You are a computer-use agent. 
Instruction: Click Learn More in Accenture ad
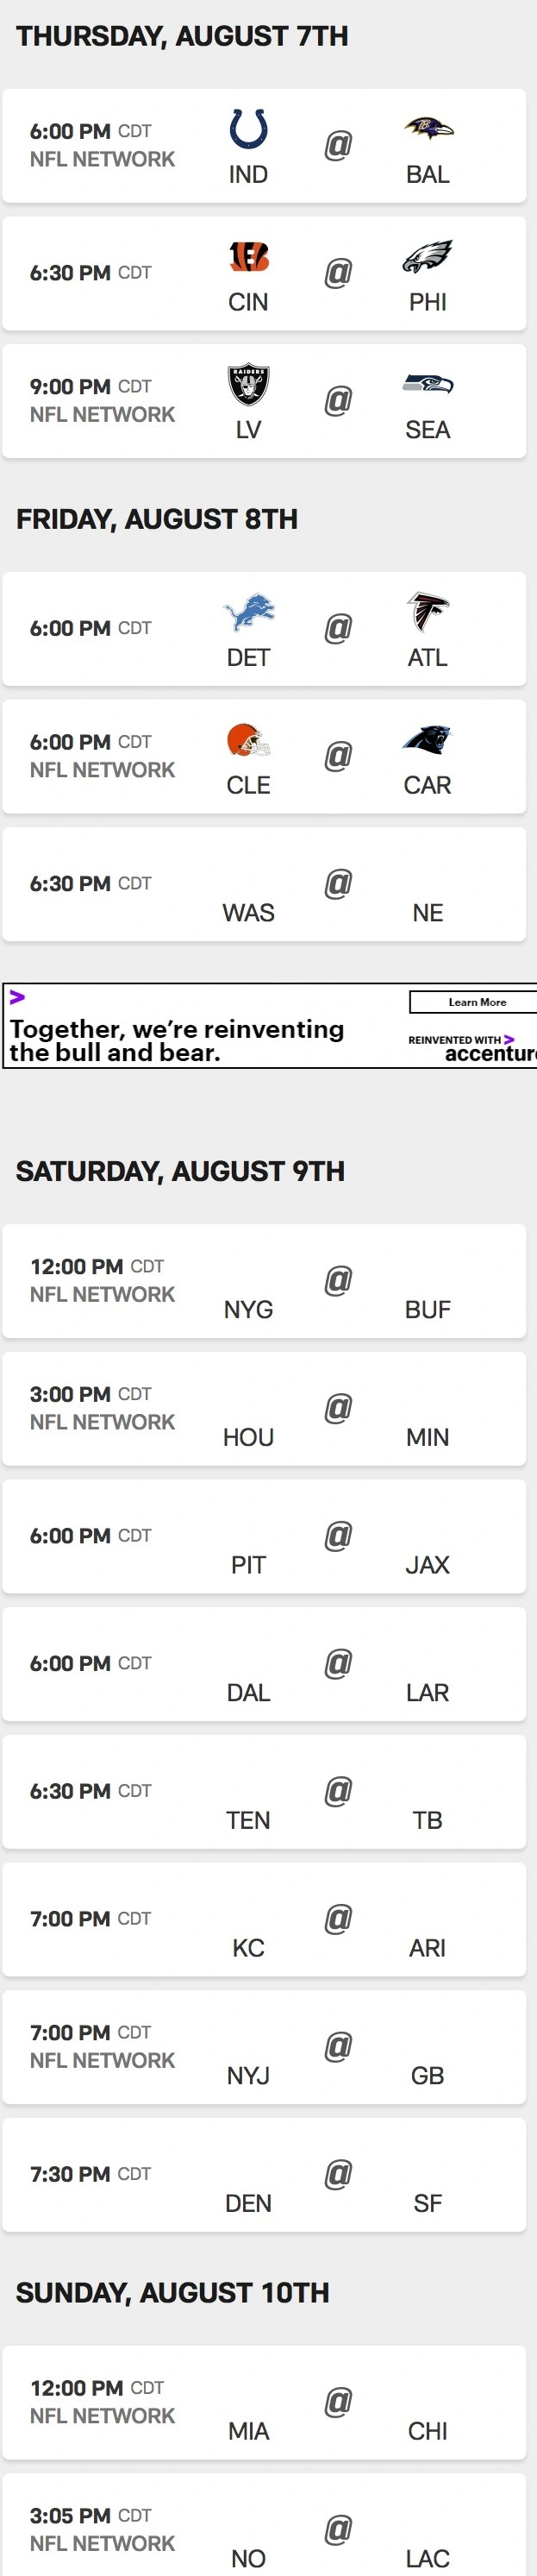click(476, 1002)
